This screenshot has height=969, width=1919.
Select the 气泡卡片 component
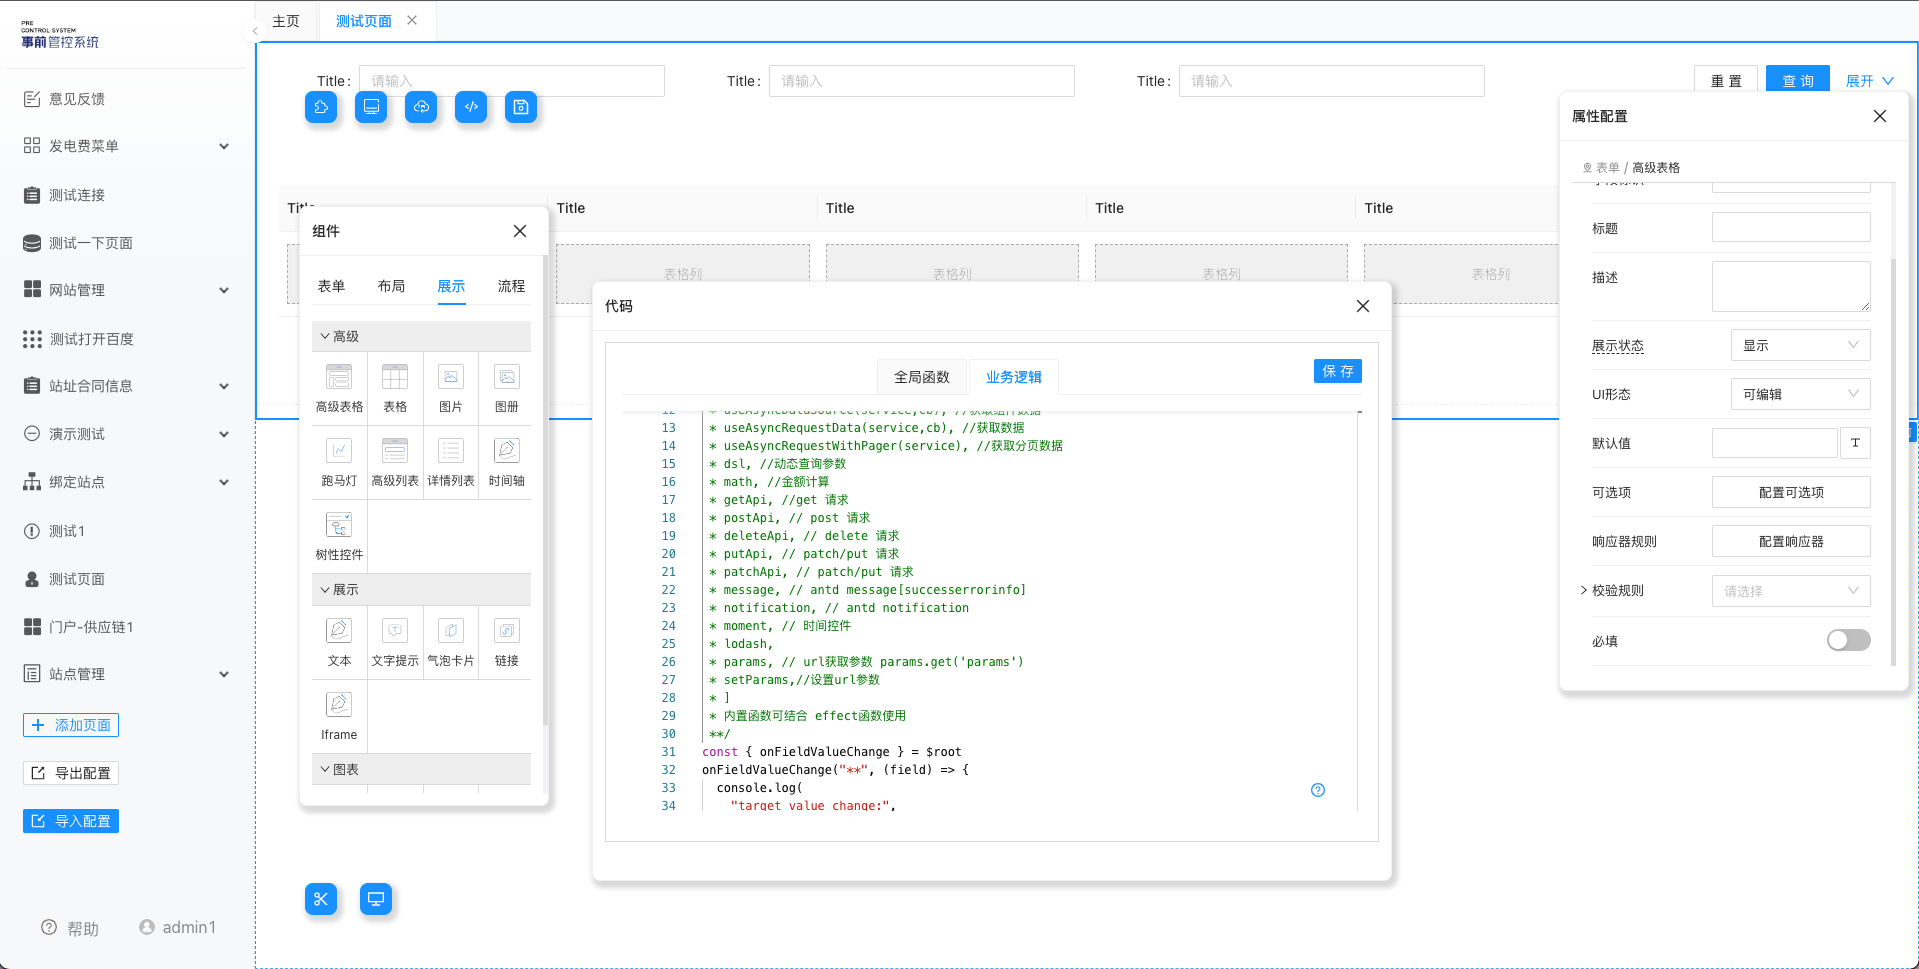(x=451, y=642)
